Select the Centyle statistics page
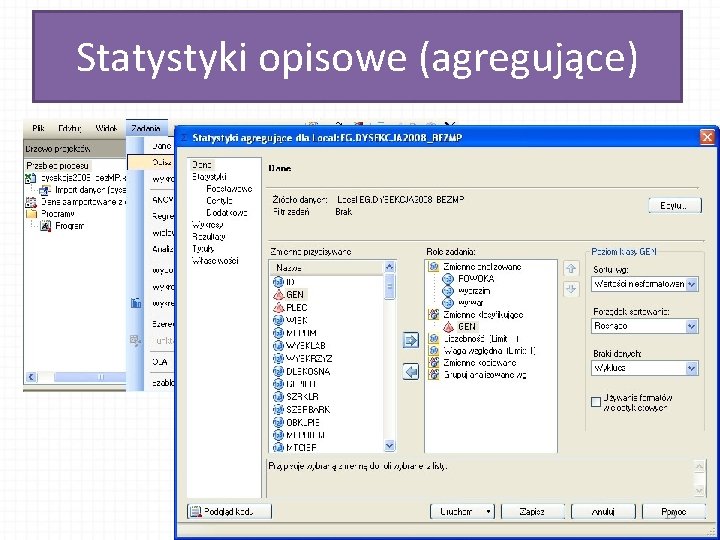This screenshot has width=720, height=540. click(219, 201)
